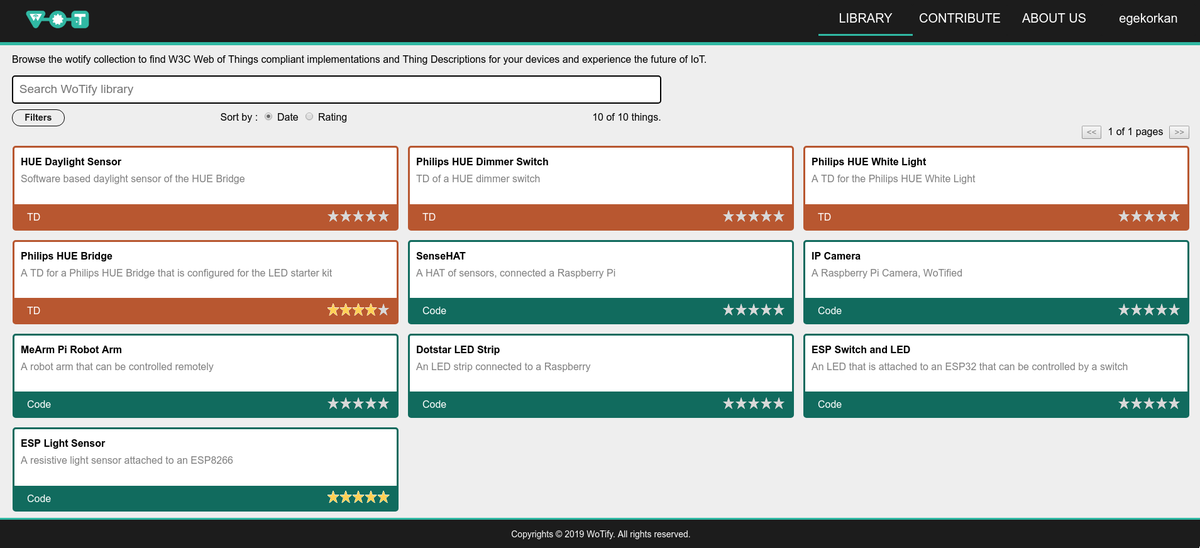Image resolution: width=1200 pixels, height=548 pixels.
Task: Click '10 of 10 things.' count text
Action: click(x=626, y=117)
